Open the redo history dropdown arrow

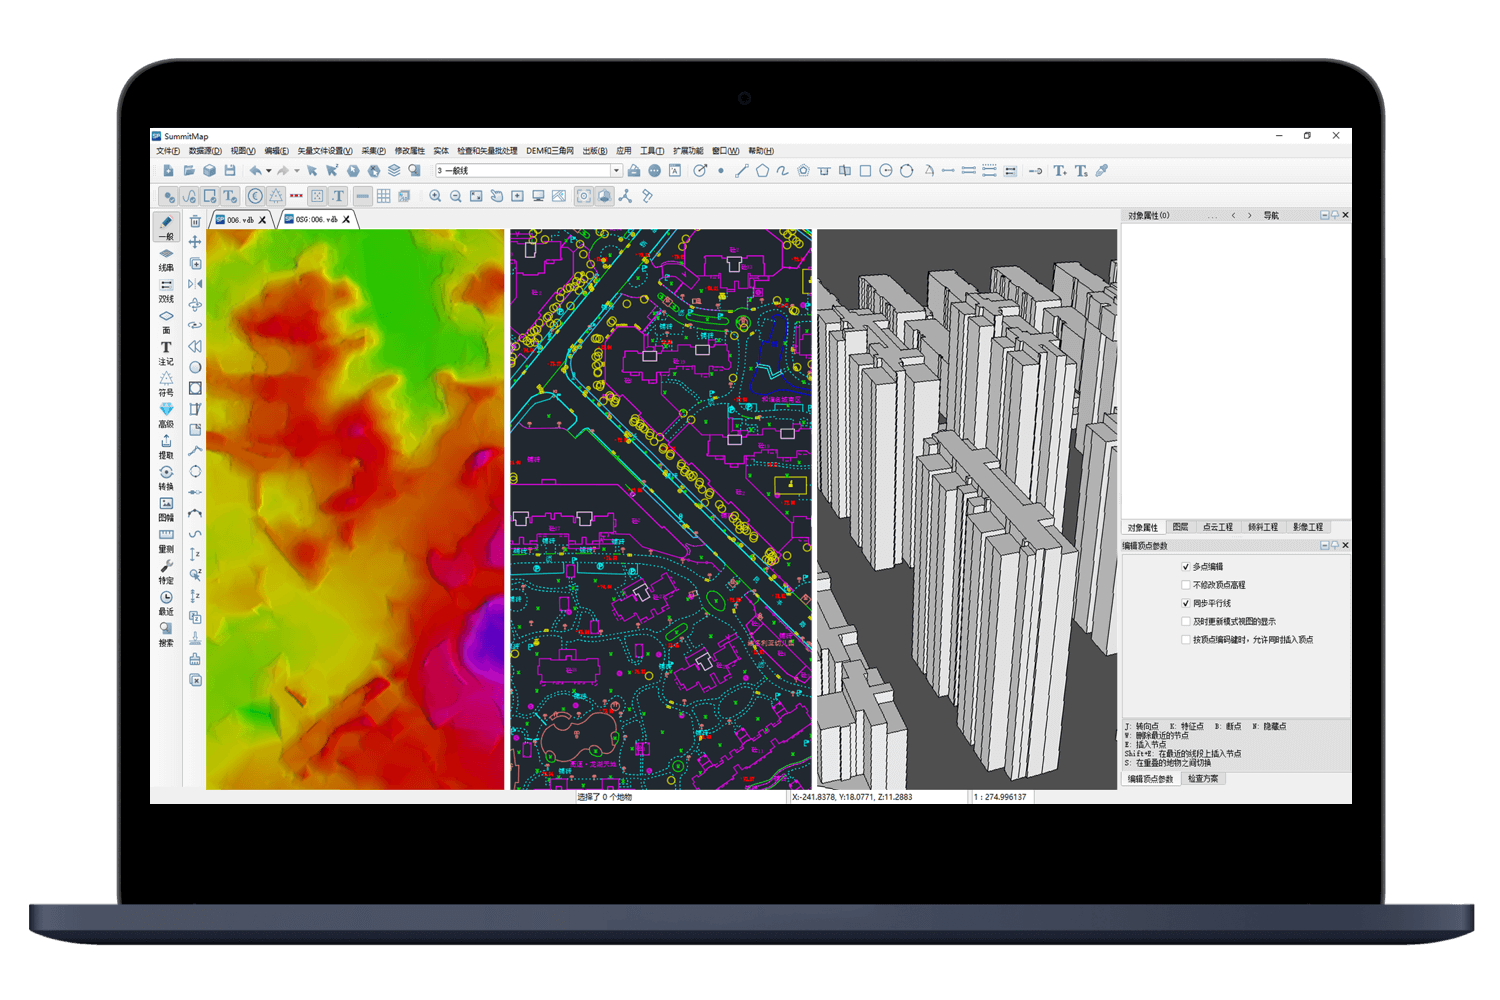pyautogui.click(x=297, y=171)
